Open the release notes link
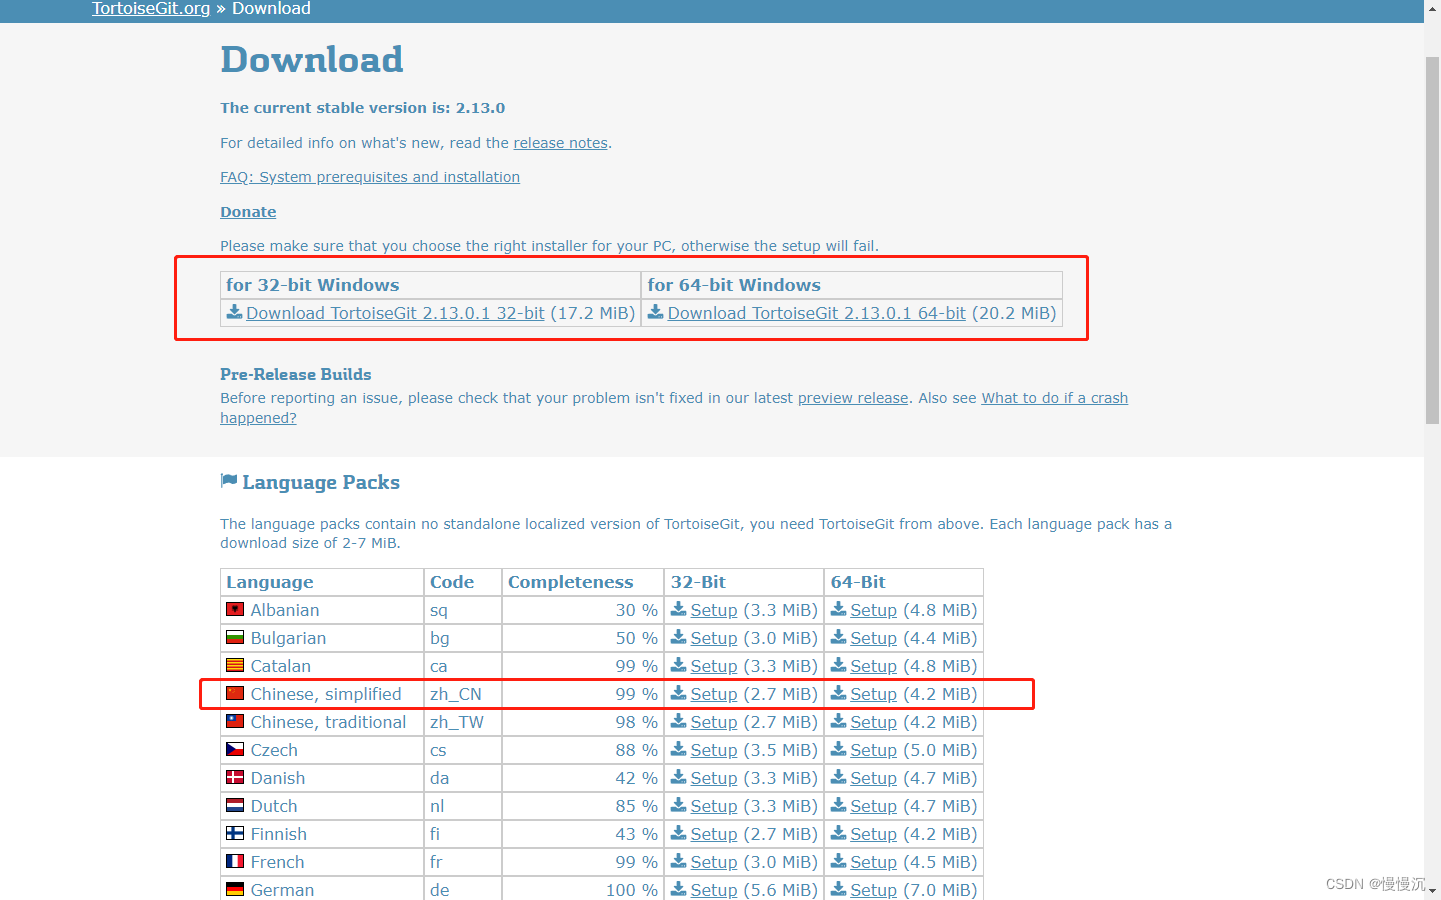The width and height of the screenshot is (1441, 900). tap(560, 143)
